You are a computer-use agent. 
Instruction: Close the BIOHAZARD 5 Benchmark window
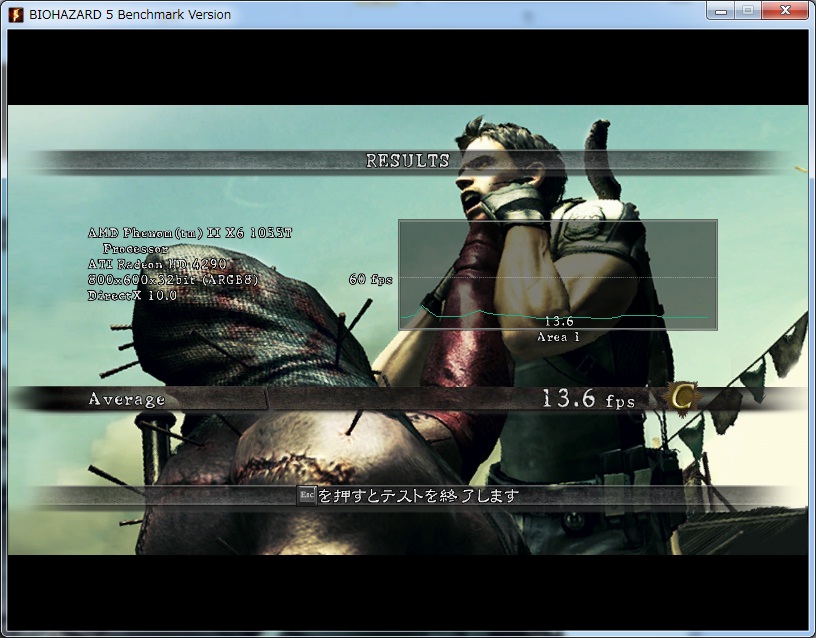point(785,10)
